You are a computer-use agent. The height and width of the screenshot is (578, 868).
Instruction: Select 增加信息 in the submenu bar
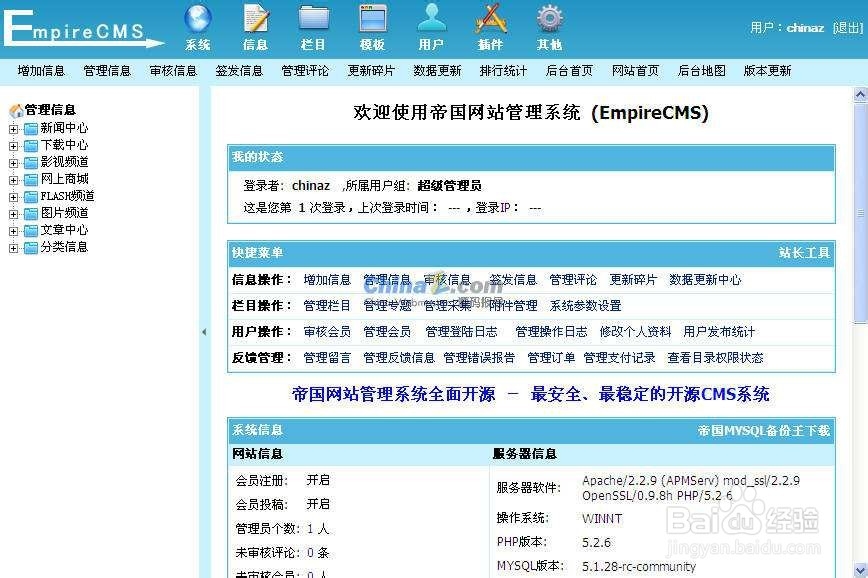pyautogui.click(x=42, y=71)
